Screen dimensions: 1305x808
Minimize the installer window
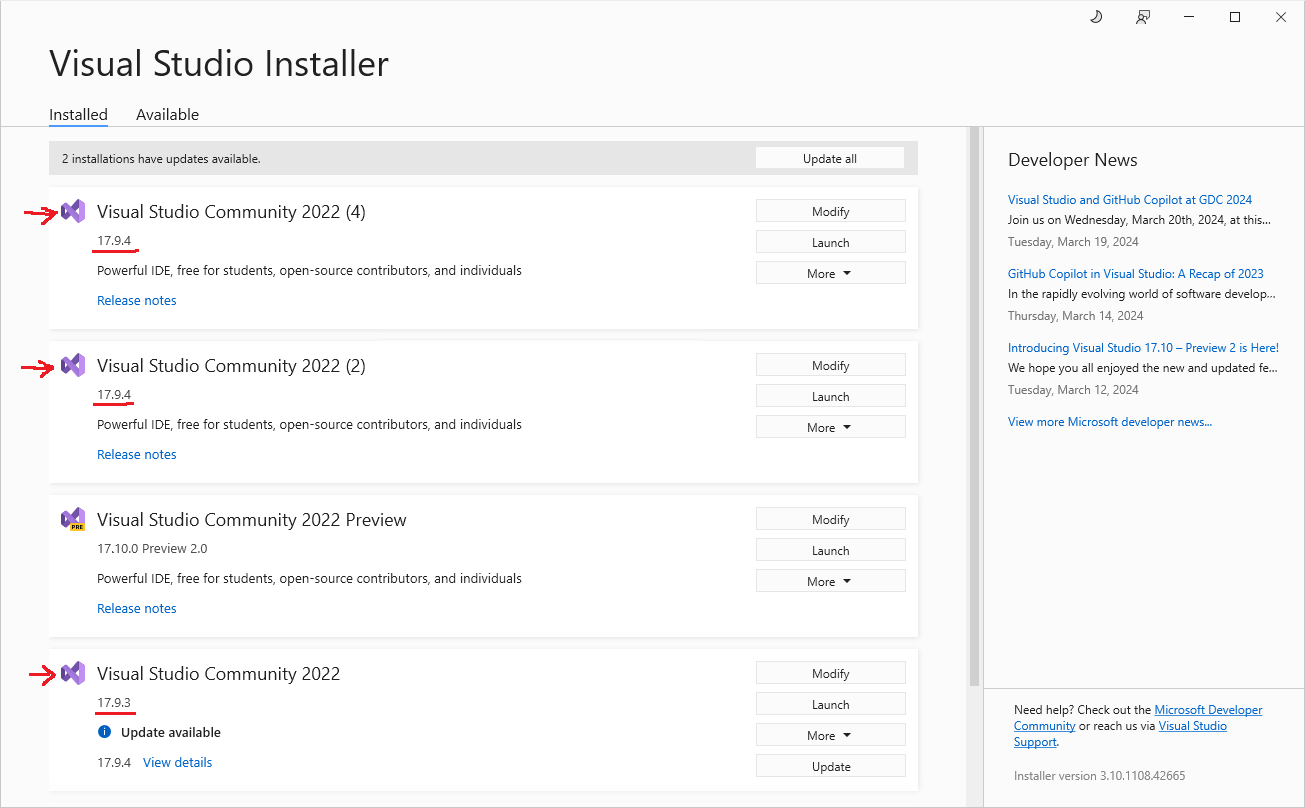click(1189, 17)
